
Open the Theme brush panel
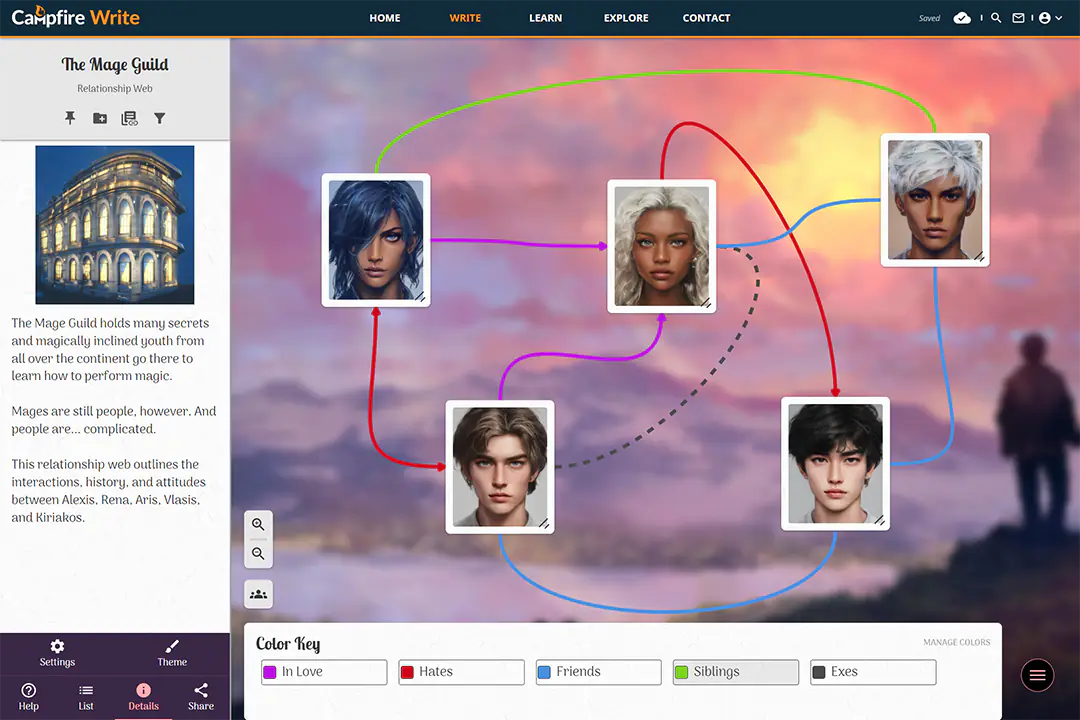click(172, 652)
